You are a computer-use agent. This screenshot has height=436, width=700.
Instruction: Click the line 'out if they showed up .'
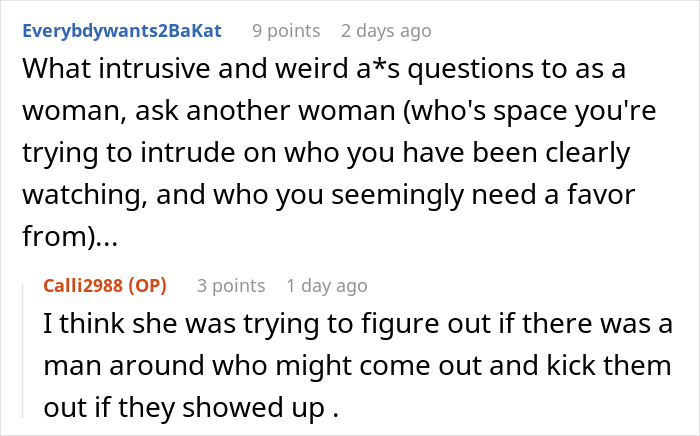[x=191, y=407]
